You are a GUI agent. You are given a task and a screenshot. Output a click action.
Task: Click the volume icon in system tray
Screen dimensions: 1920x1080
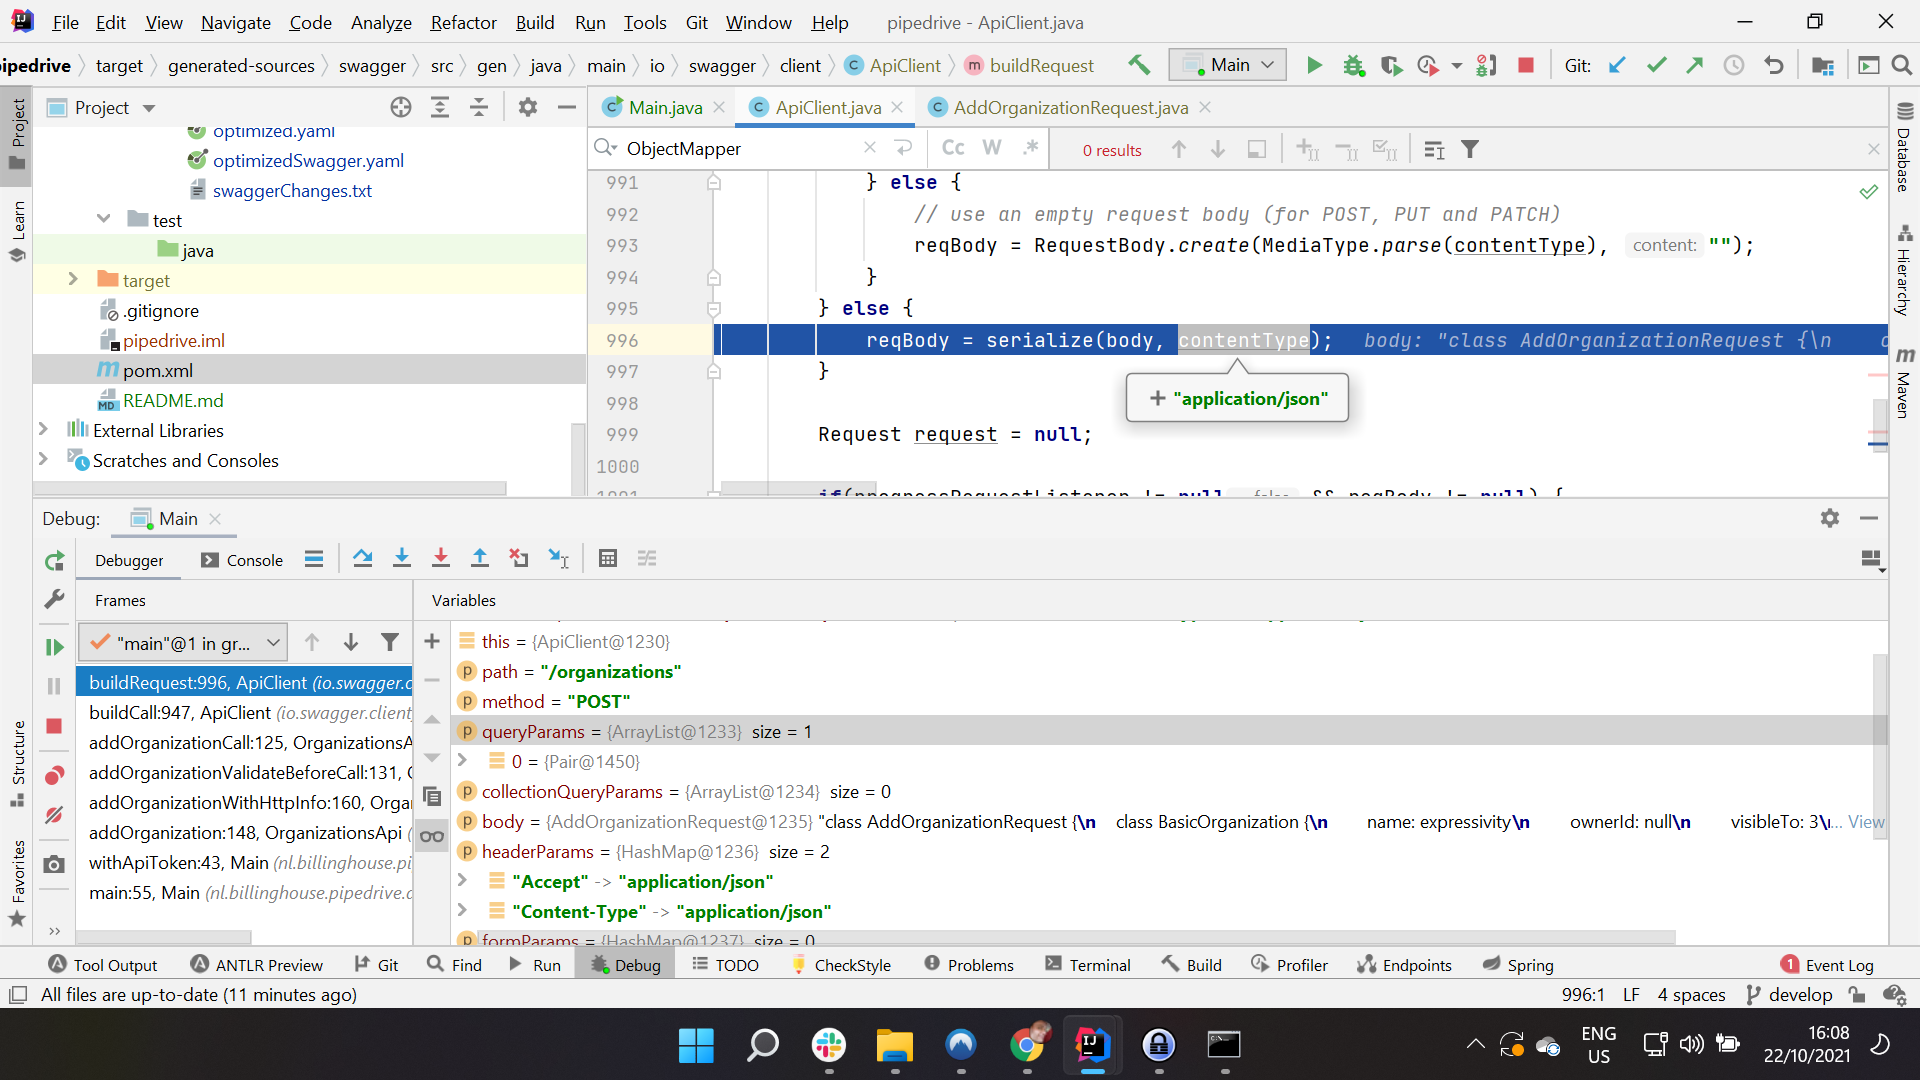tap(1691, 1045)
